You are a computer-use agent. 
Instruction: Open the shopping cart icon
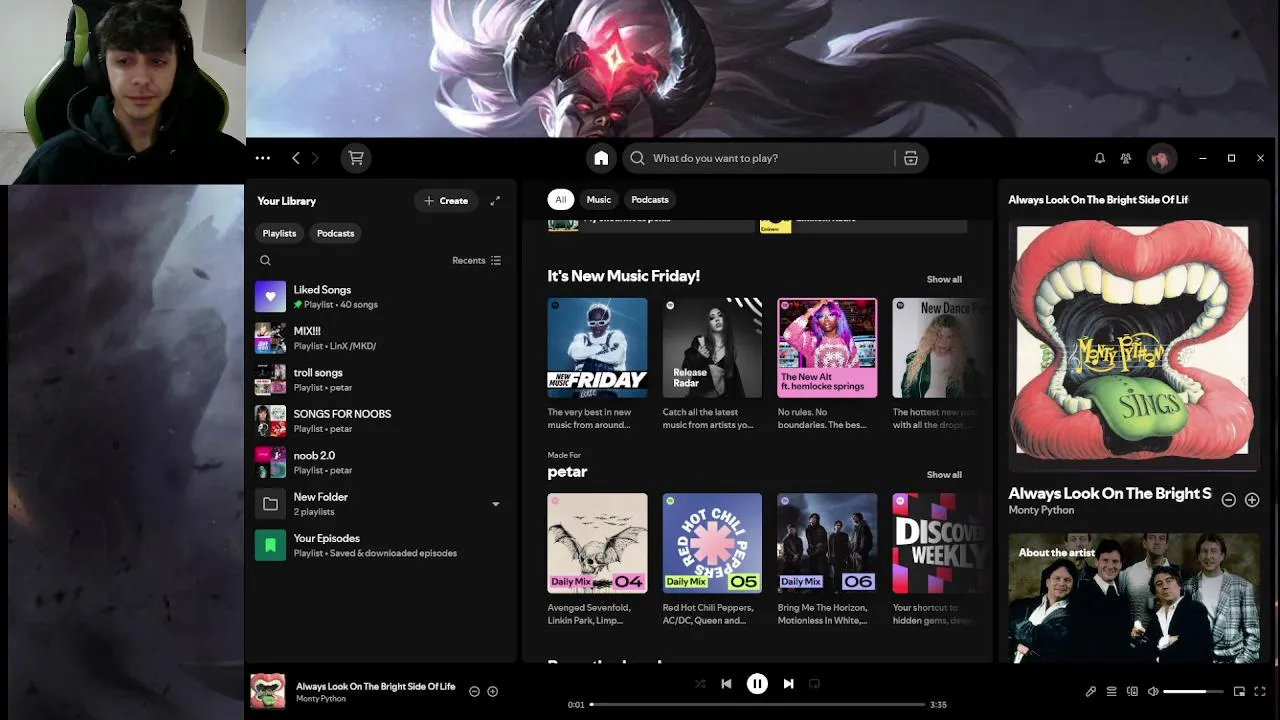[x=356, y=158]
